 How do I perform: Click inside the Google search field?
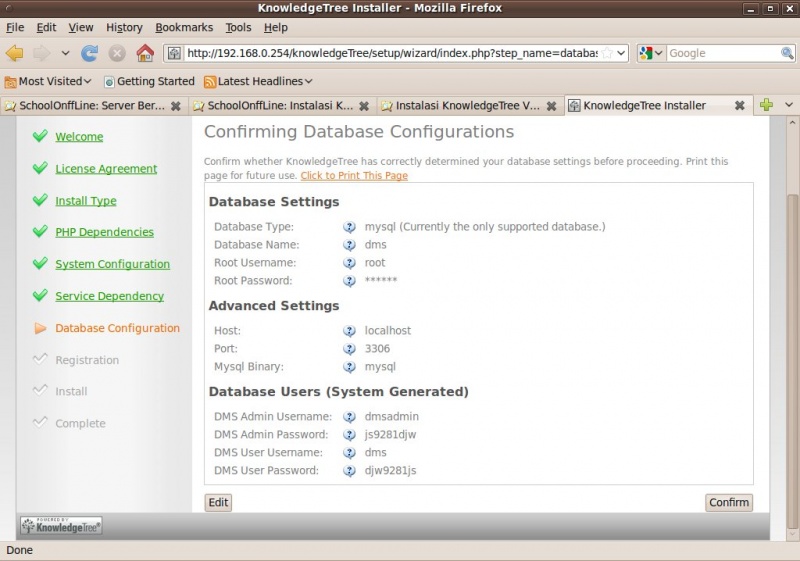pyautogui.click(x=723, y=53)
